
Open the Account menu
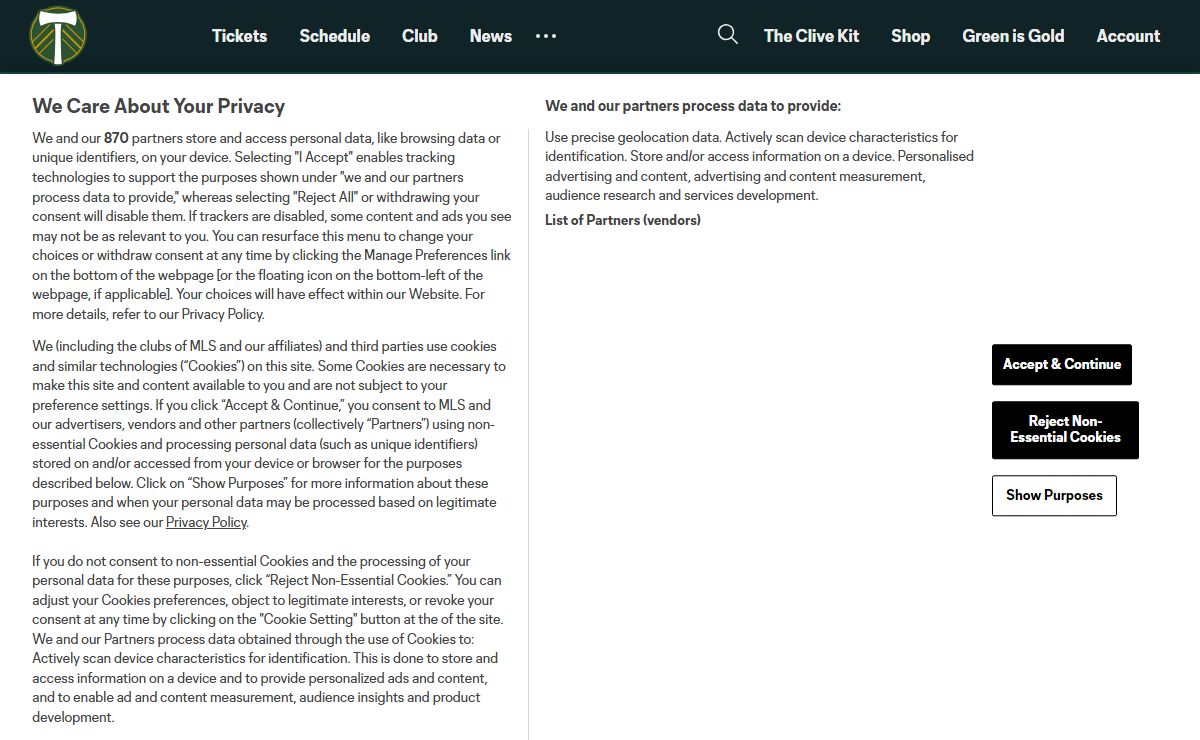click(x=1128, y=36)
